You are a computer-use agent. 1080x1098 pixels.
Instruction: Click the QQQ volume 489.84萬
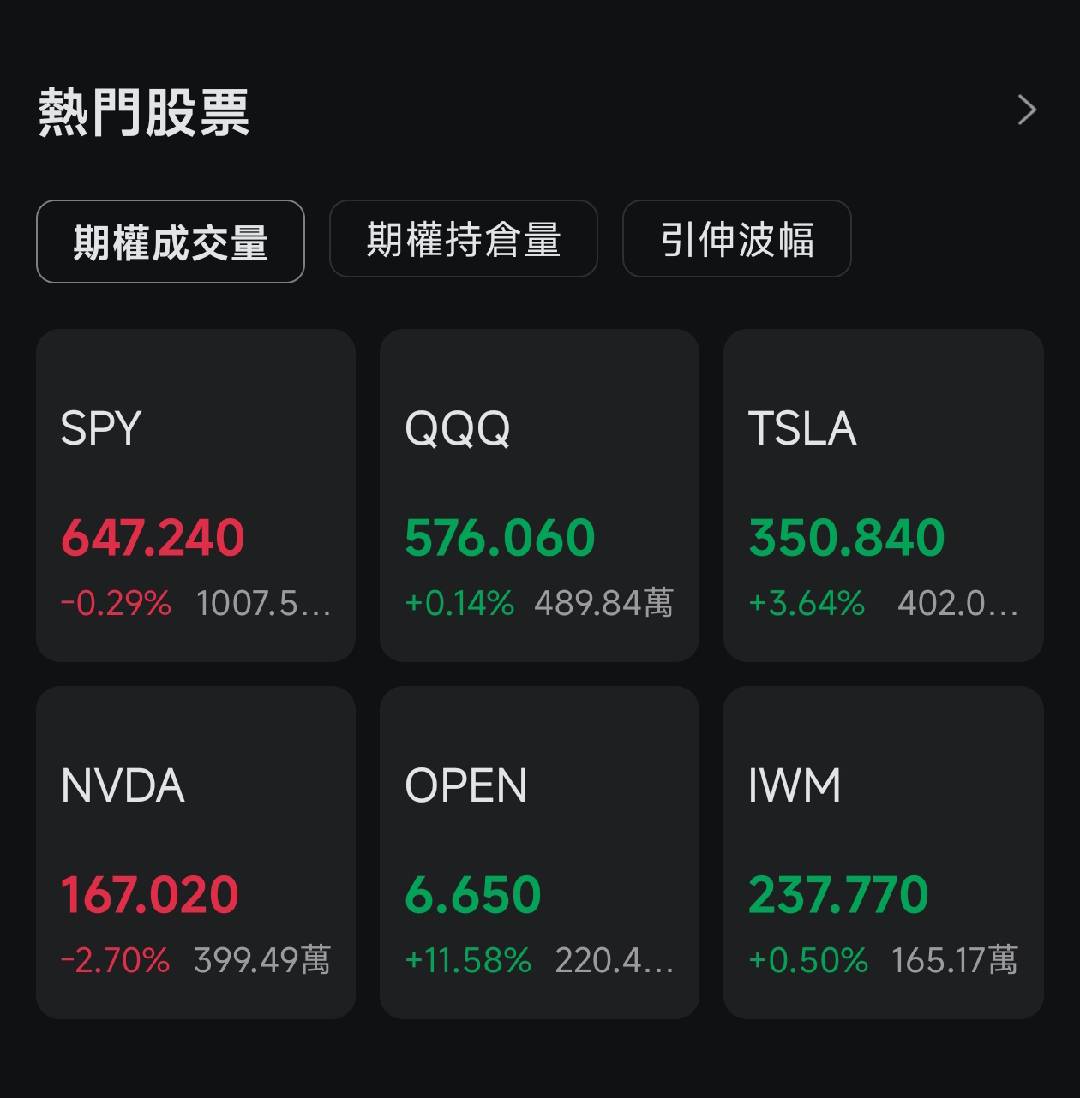pyautogui.click(x=604, y=604)
